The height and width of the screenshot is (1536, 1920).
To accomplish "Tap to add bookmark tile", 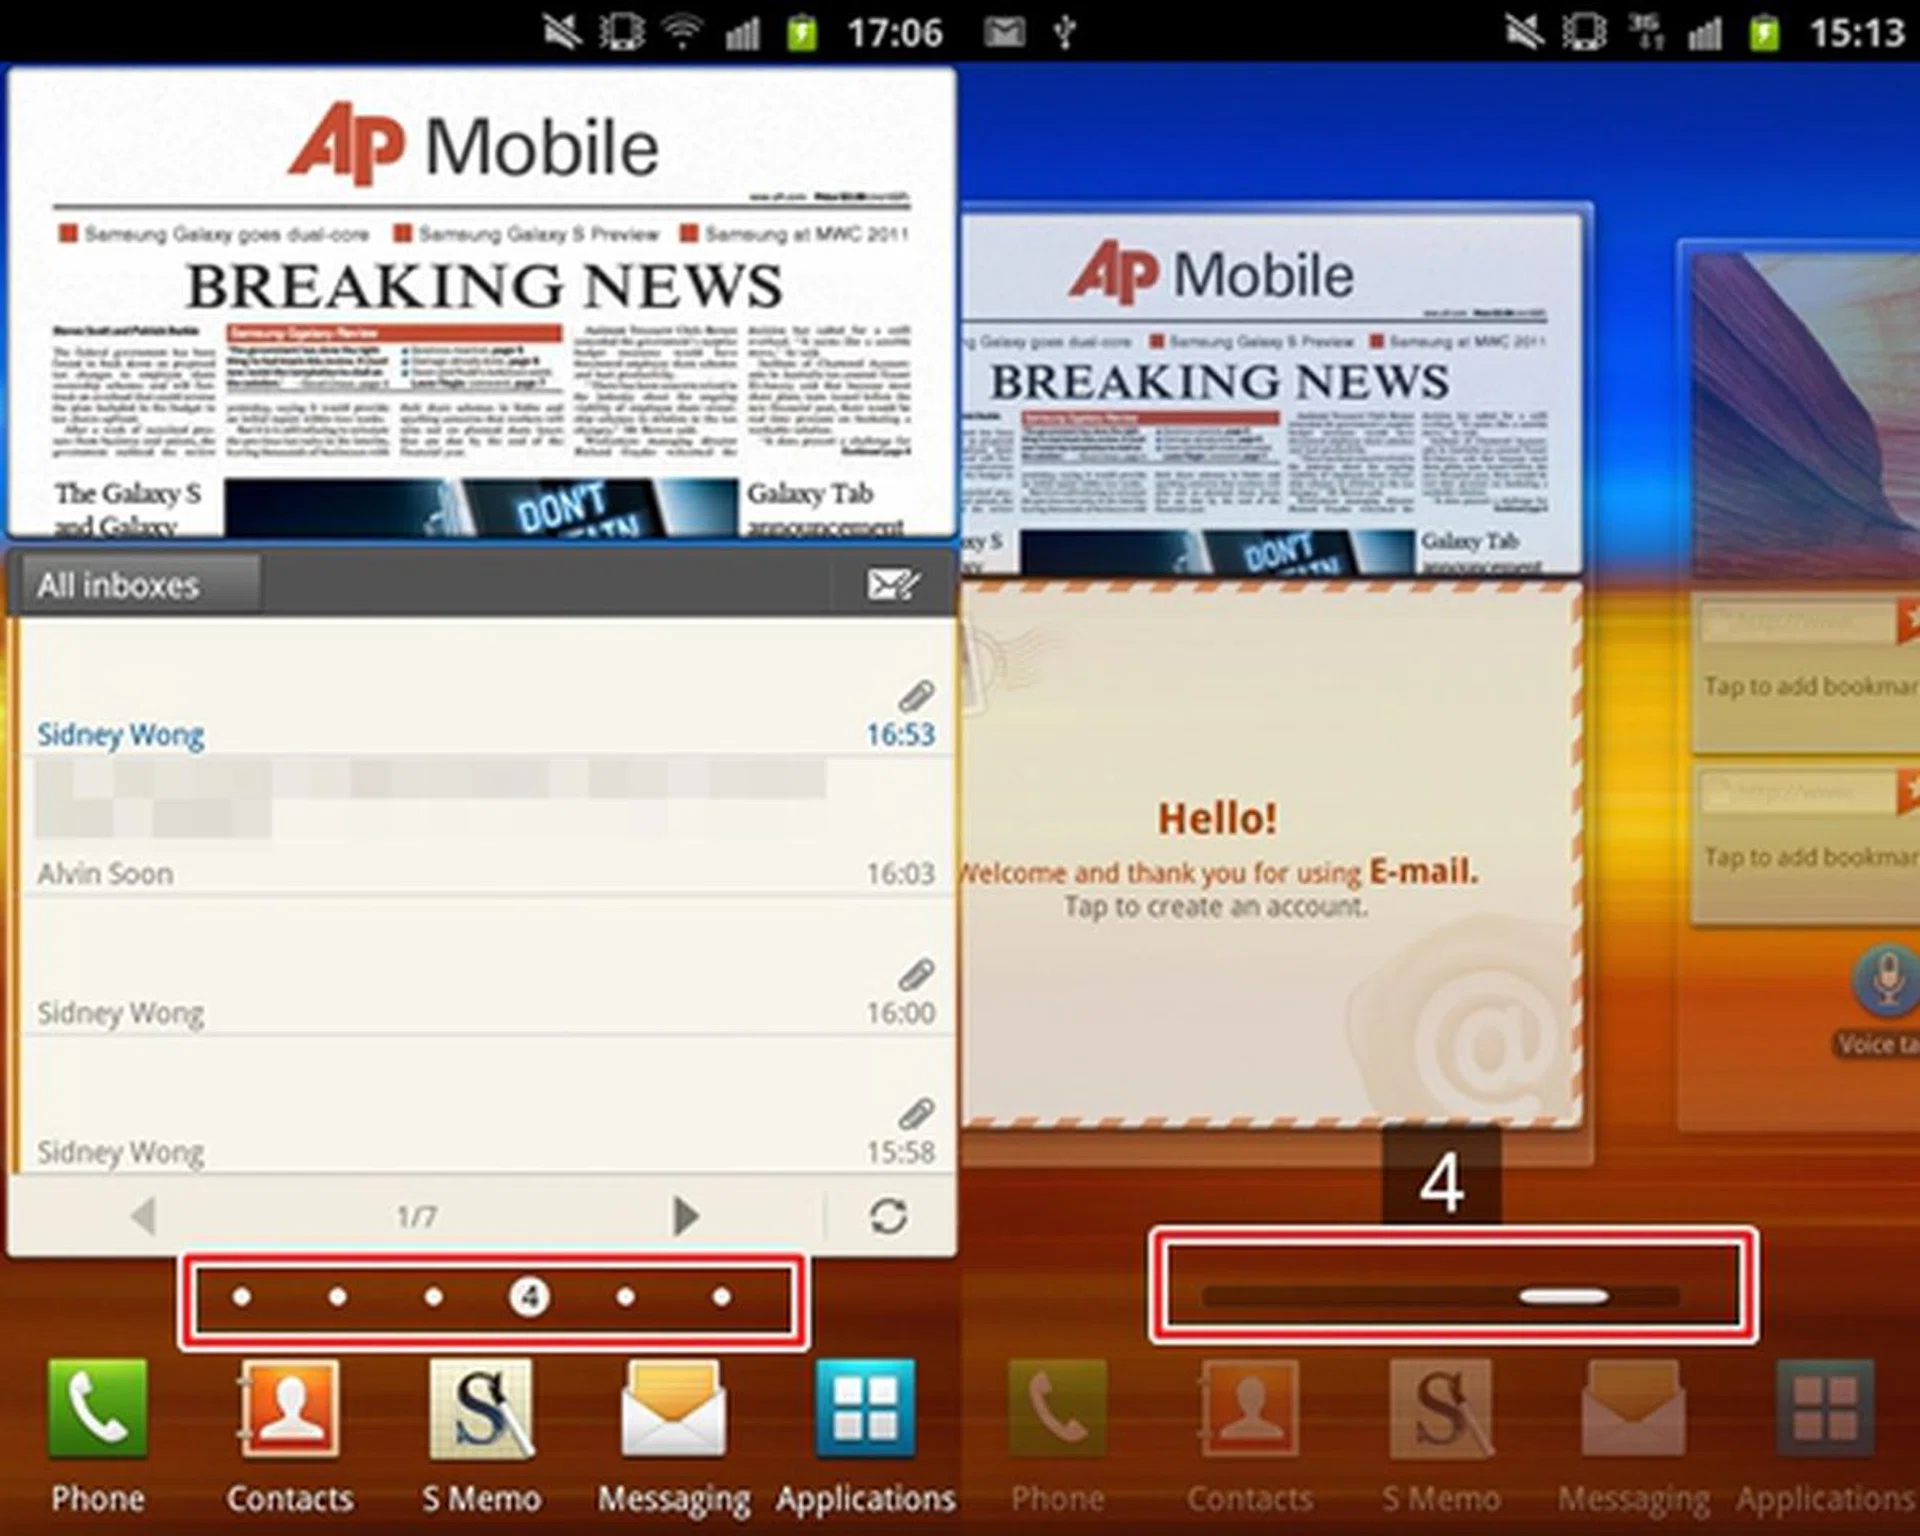I will click(x=1805, y=685).
